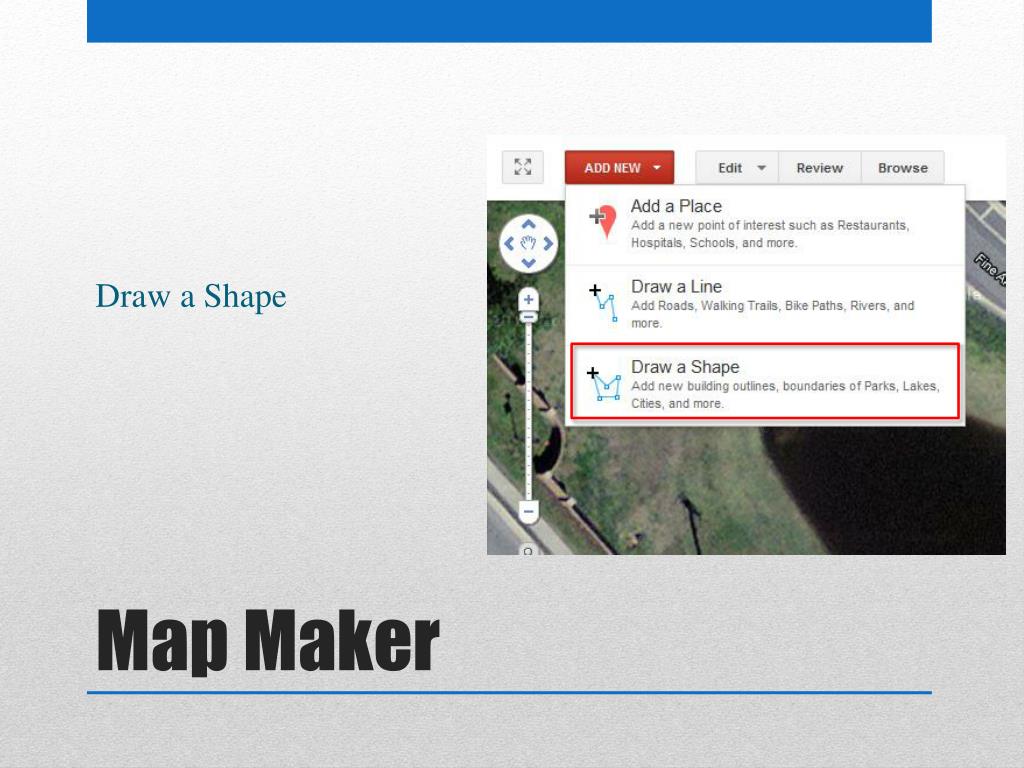The width and height of the screenshot is (1024, 768).
Task: Select Add a Place menu entry
Action: [765, 225]
